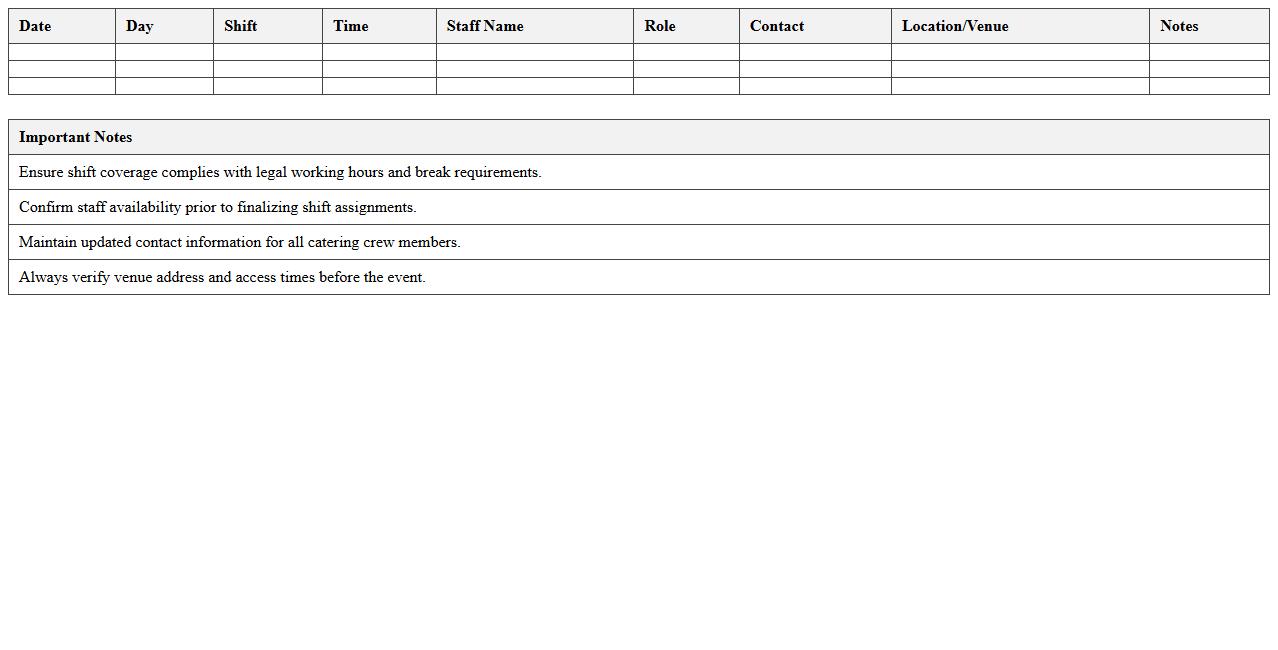Click the Location/Venue column header
1278x650 pixels.
(955, 26)
